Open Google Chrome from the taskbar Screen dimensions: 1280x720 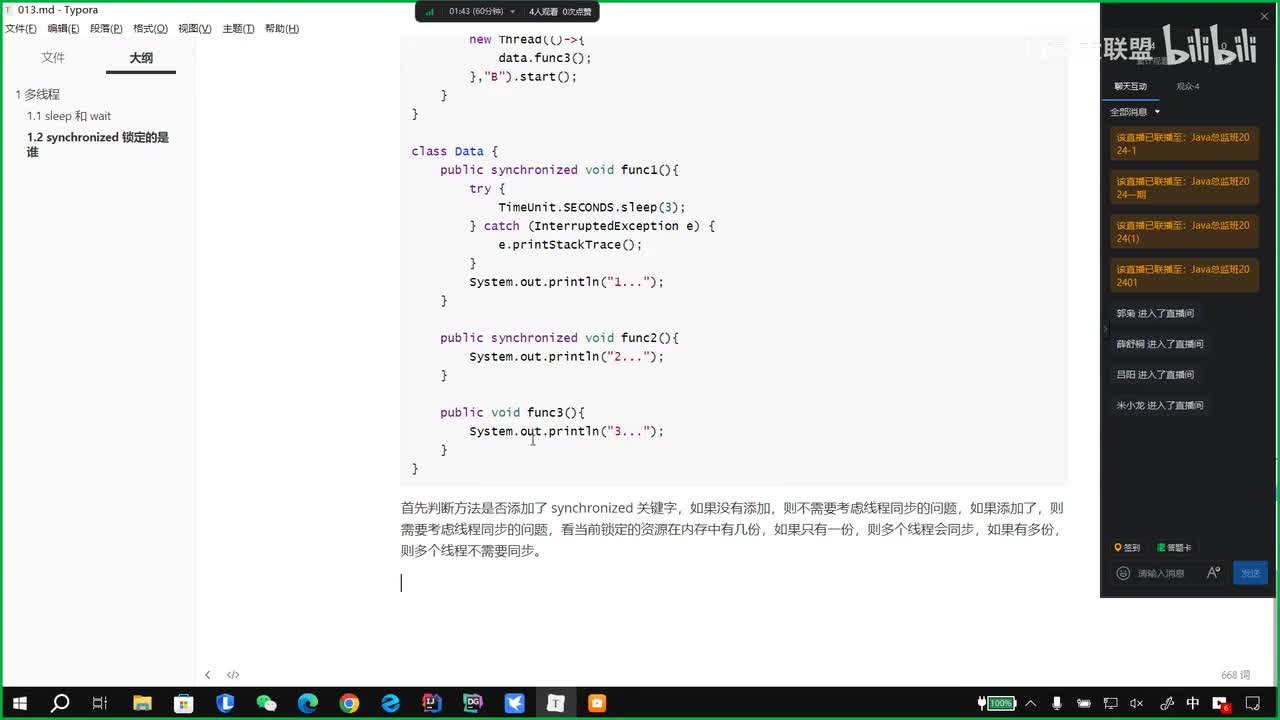tap(349, 703)
